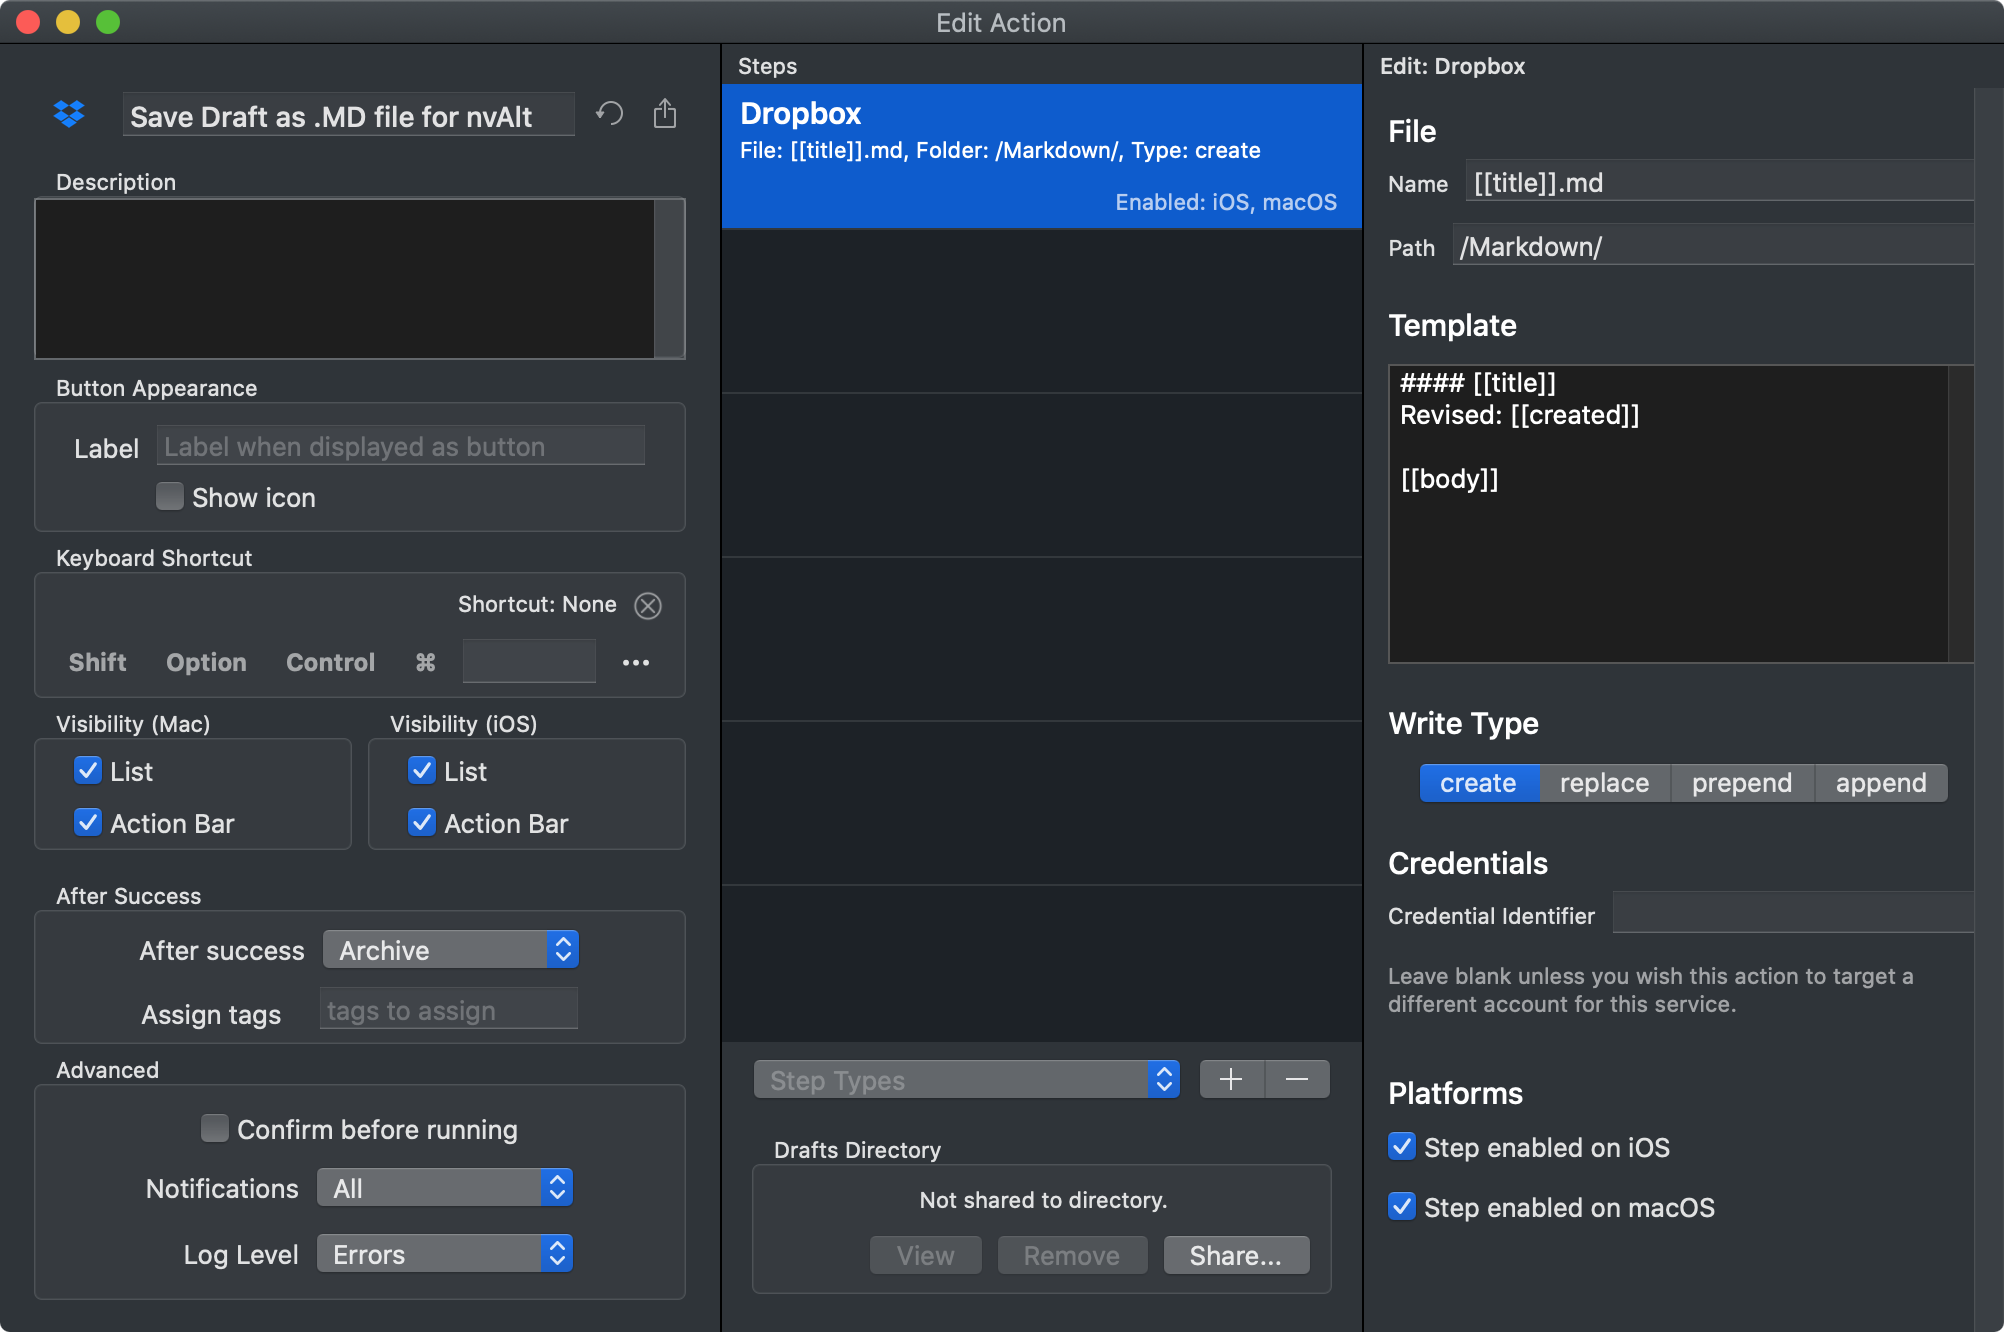Screen dimensions: 2004x1332
Task: Select the replace write type
Action: [1604, 783]
